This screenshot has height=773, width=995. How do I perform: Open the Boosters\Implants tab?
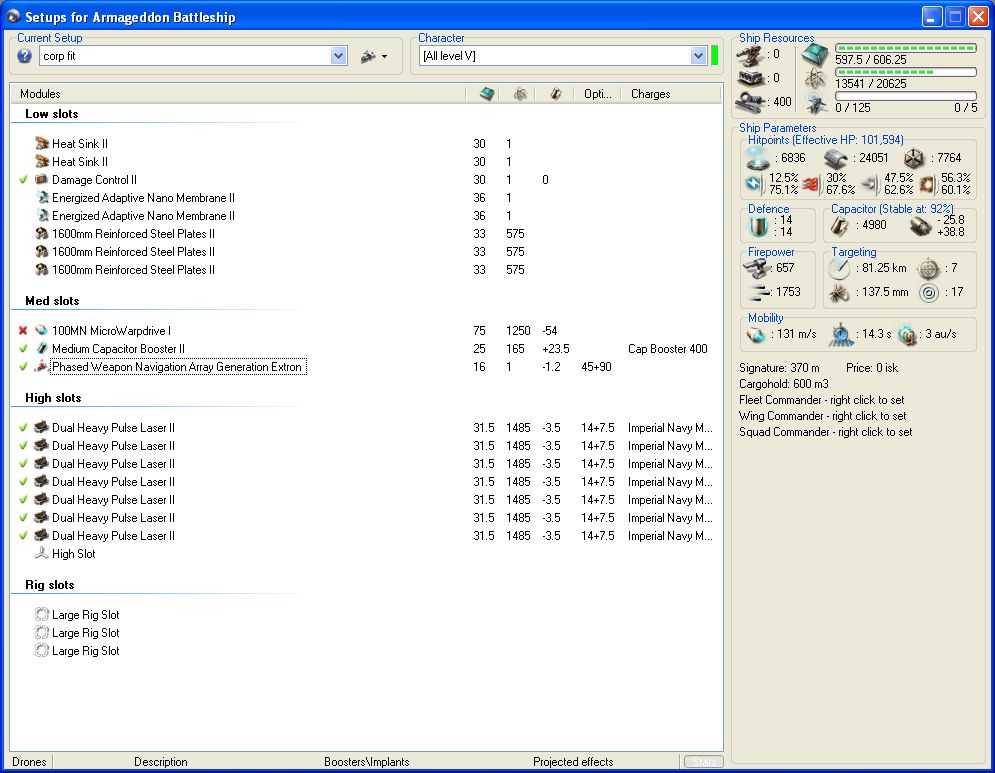[366, 762]
